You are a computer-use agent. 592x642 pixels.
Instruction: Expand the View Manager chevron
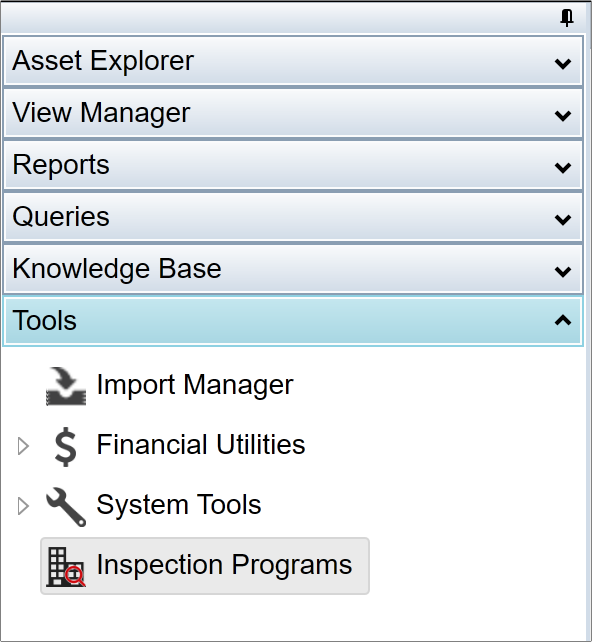(x=563, y=115)
